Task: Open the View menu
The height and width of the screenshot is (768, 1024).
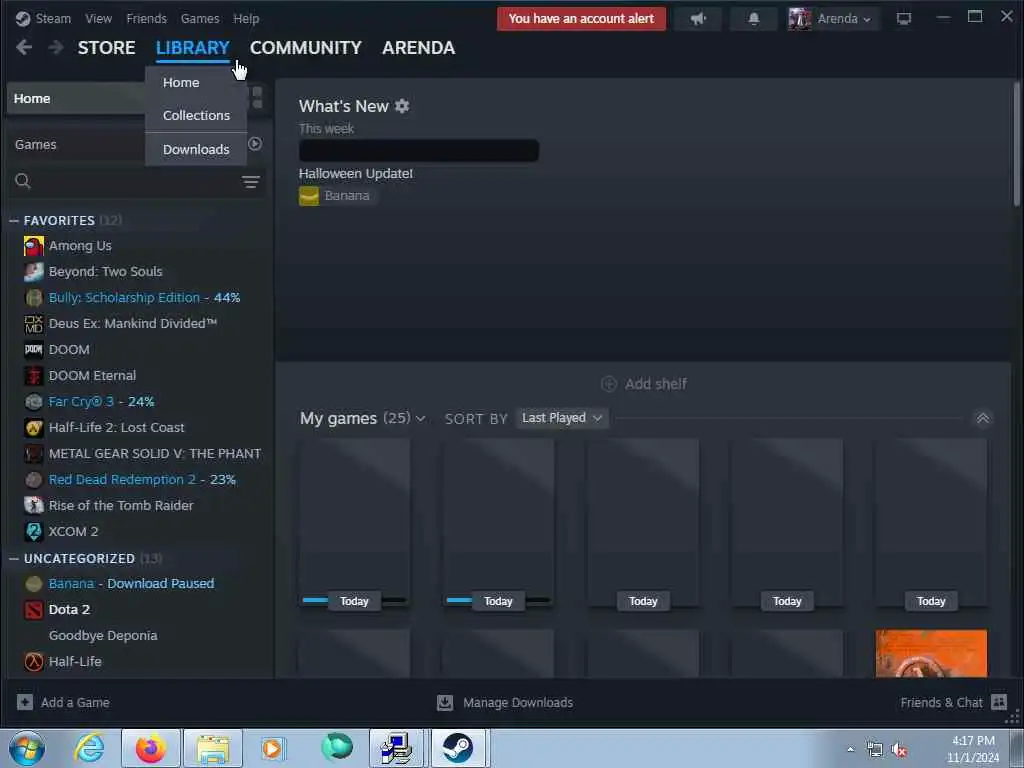Action: tap(99, 18)
